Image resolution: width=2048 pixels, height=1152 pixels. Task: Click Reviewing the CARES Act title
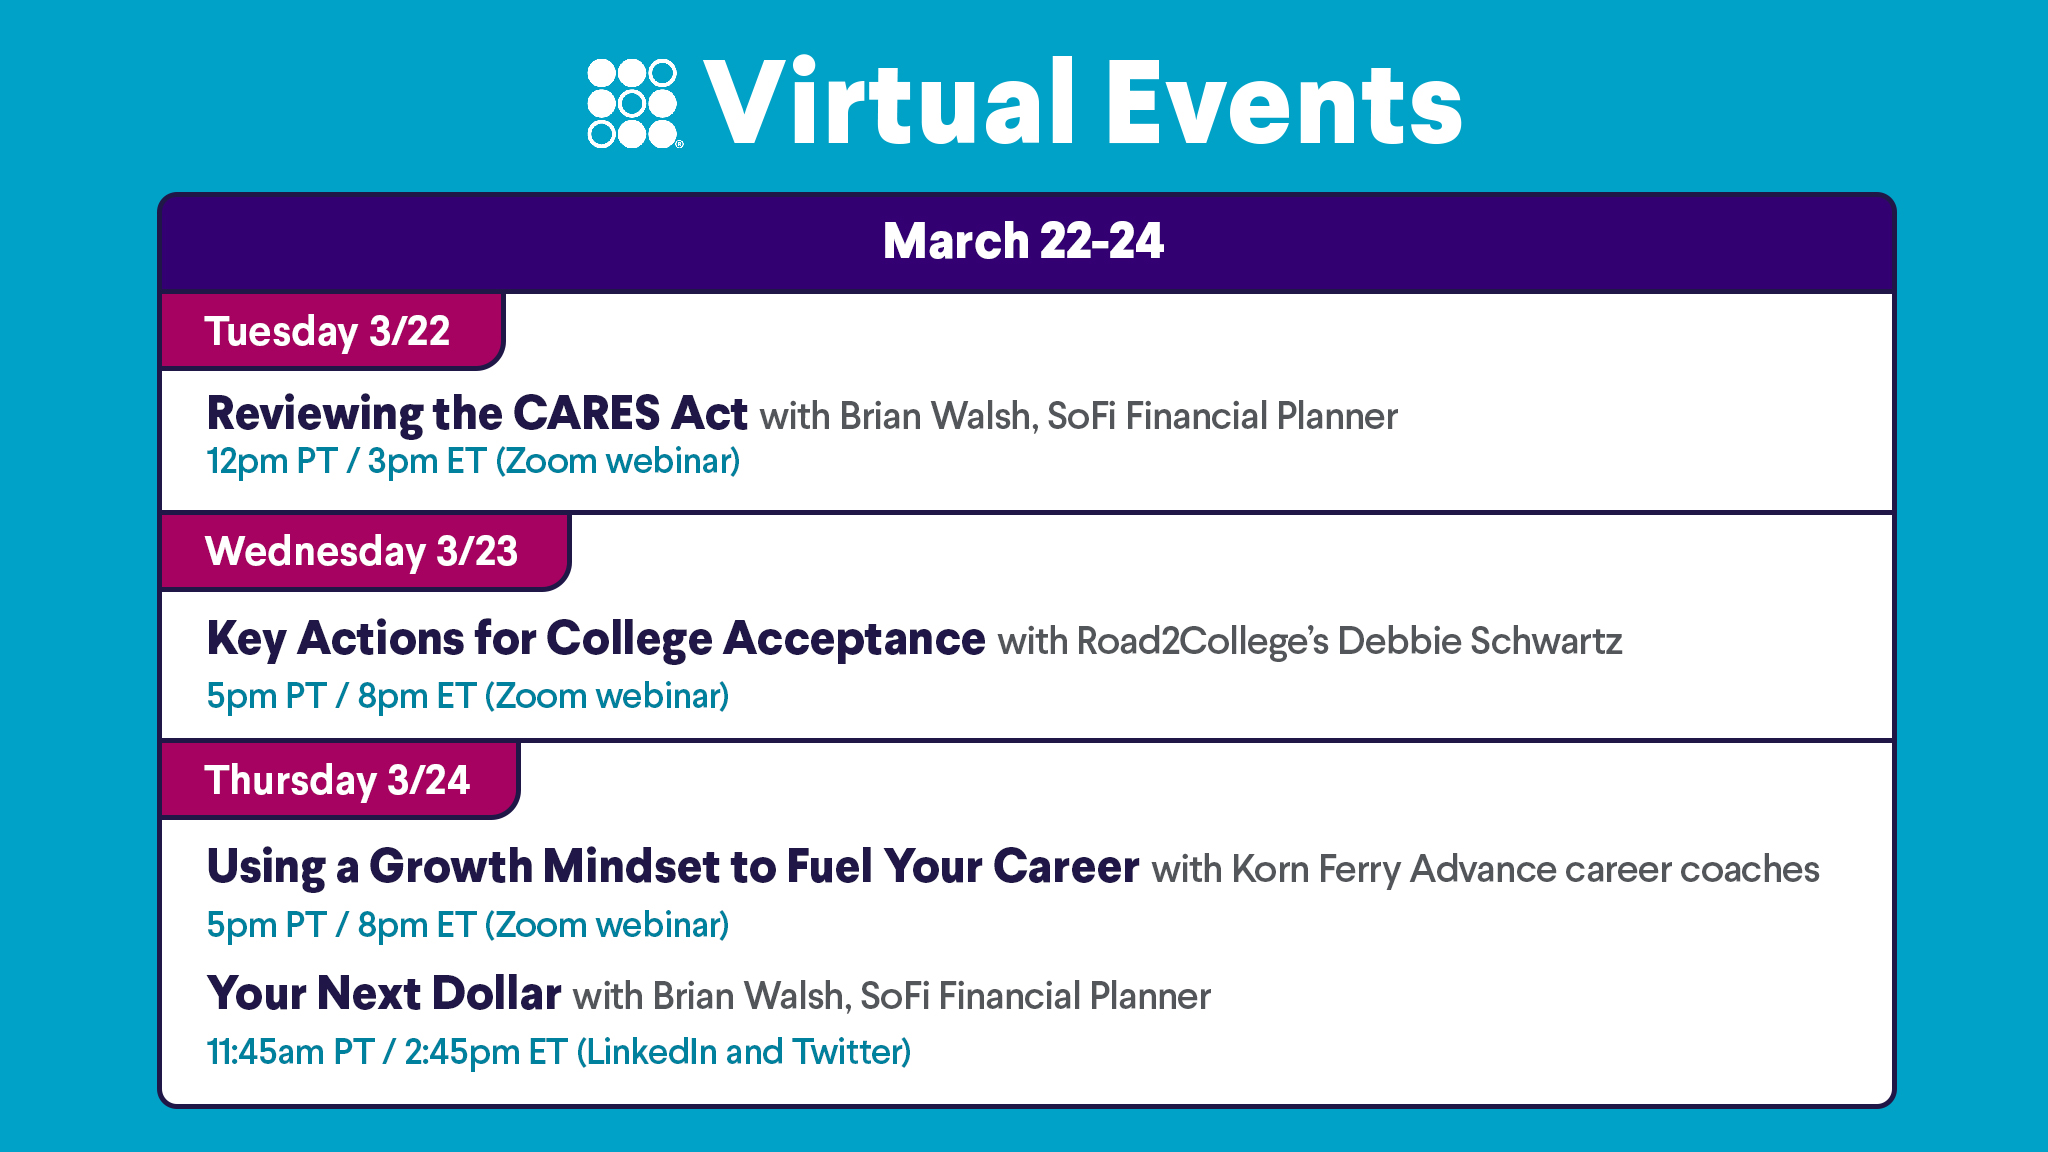477,414
